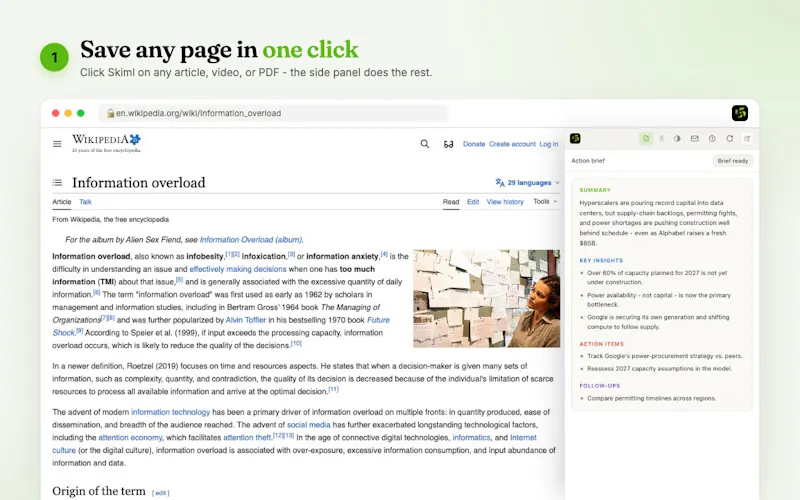Click the edit link beside Origin of the term

pos(161,493)
